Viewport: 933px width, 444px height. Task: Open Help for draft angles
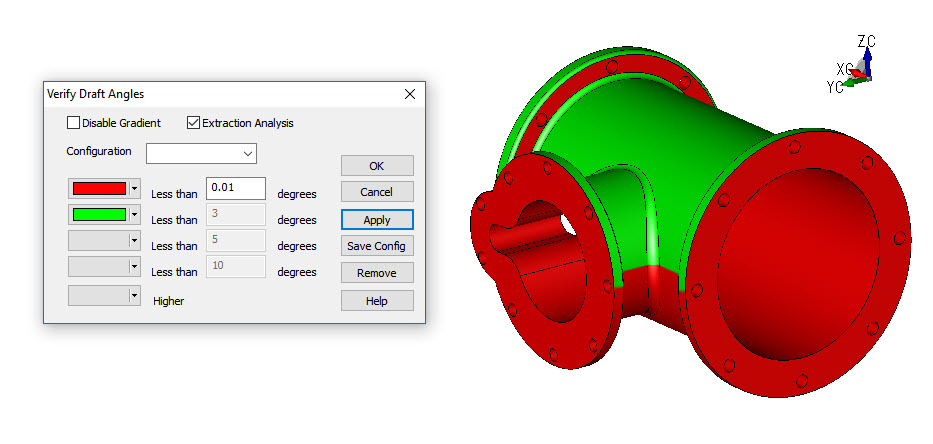tap(377, 300)
